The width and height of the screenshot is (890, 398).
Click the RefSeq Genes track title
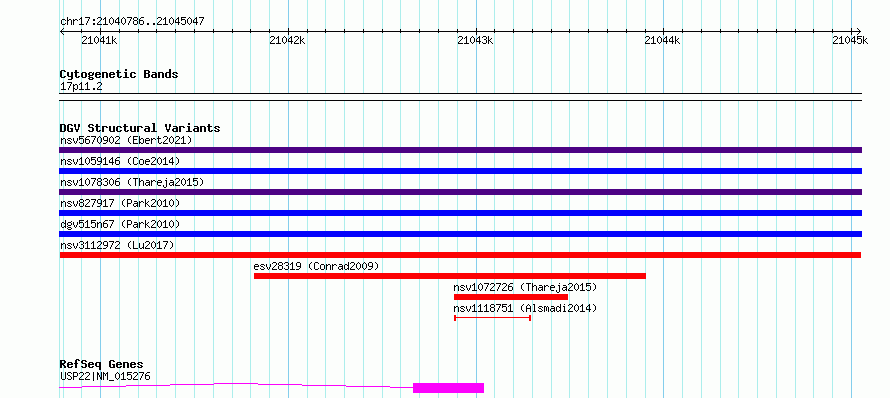pyautogui.click(x=102, y=365)
